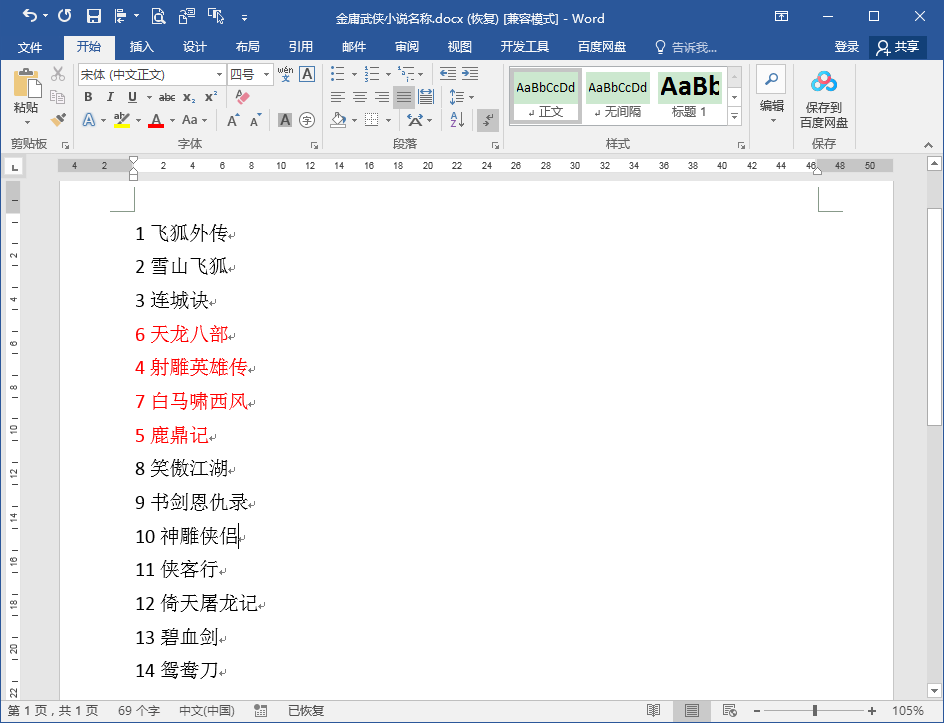The image size is (944, 723).
Task: Switch to the 插入 tab
Action: coord(141,47)
